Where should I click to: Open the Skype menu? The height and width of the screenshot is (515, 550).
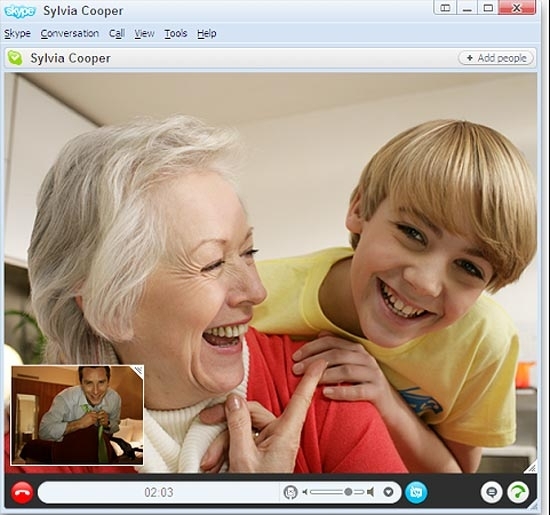pyautogui.click(x=17, y=34)
